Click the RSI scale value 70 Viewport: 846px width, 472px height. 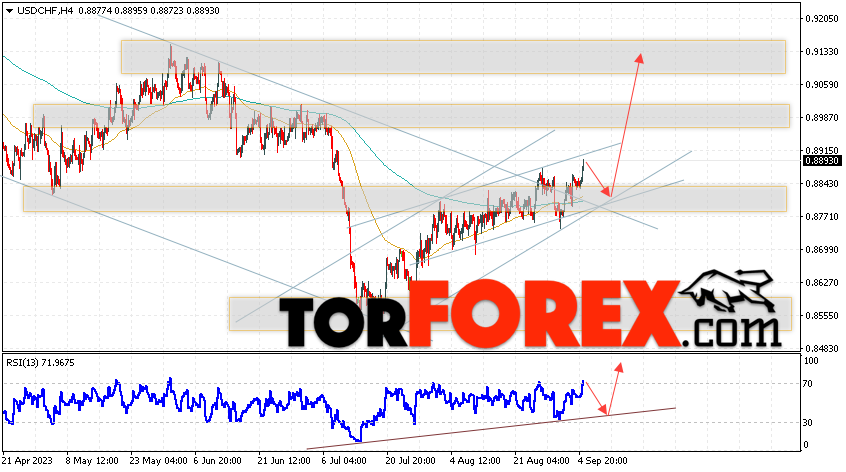point(808,384)
